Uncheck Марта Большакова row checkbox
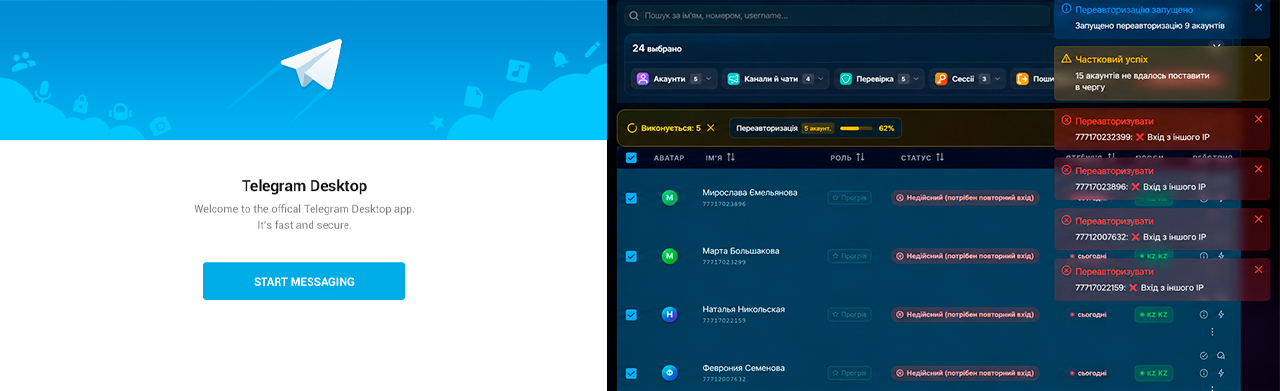This screenshot has height=391, width=1280. click(x=631, y=256)
